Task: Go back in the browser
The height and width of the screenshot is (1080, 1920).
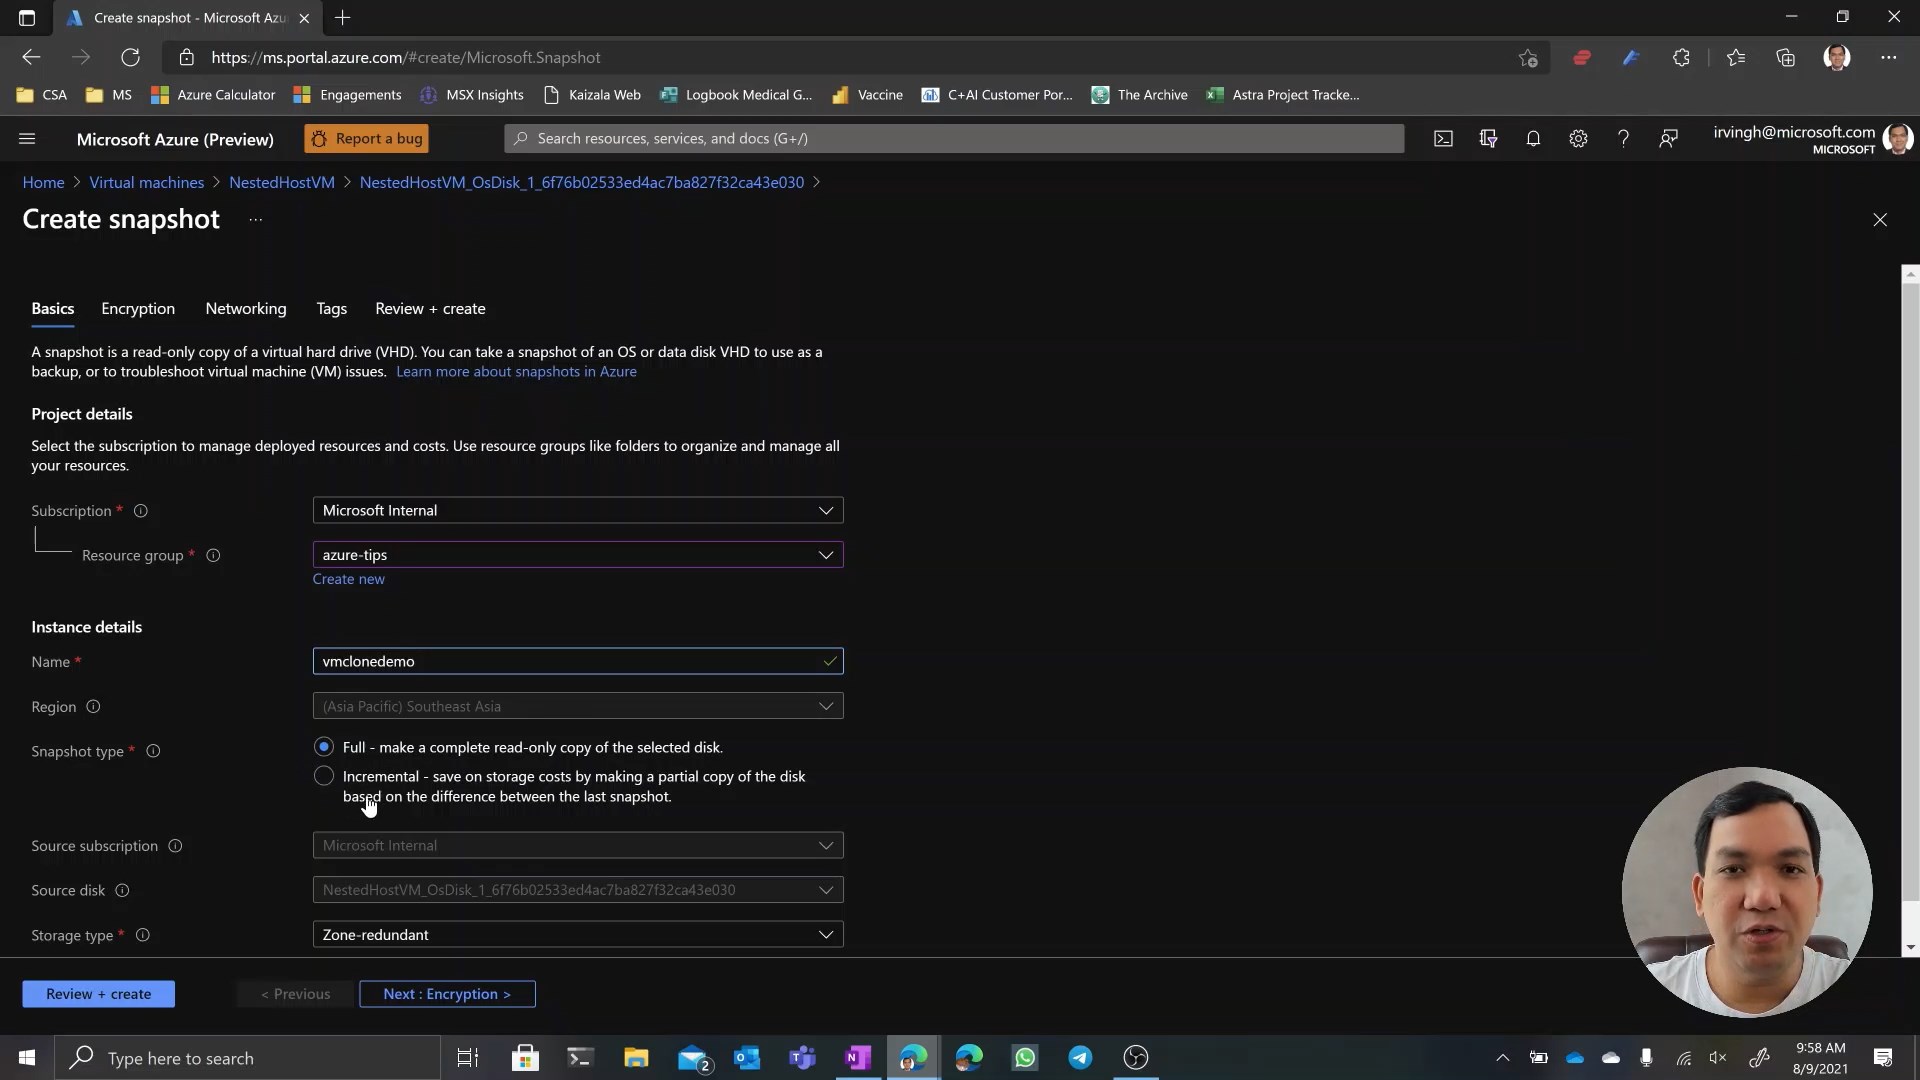Action: coord(31,58)
